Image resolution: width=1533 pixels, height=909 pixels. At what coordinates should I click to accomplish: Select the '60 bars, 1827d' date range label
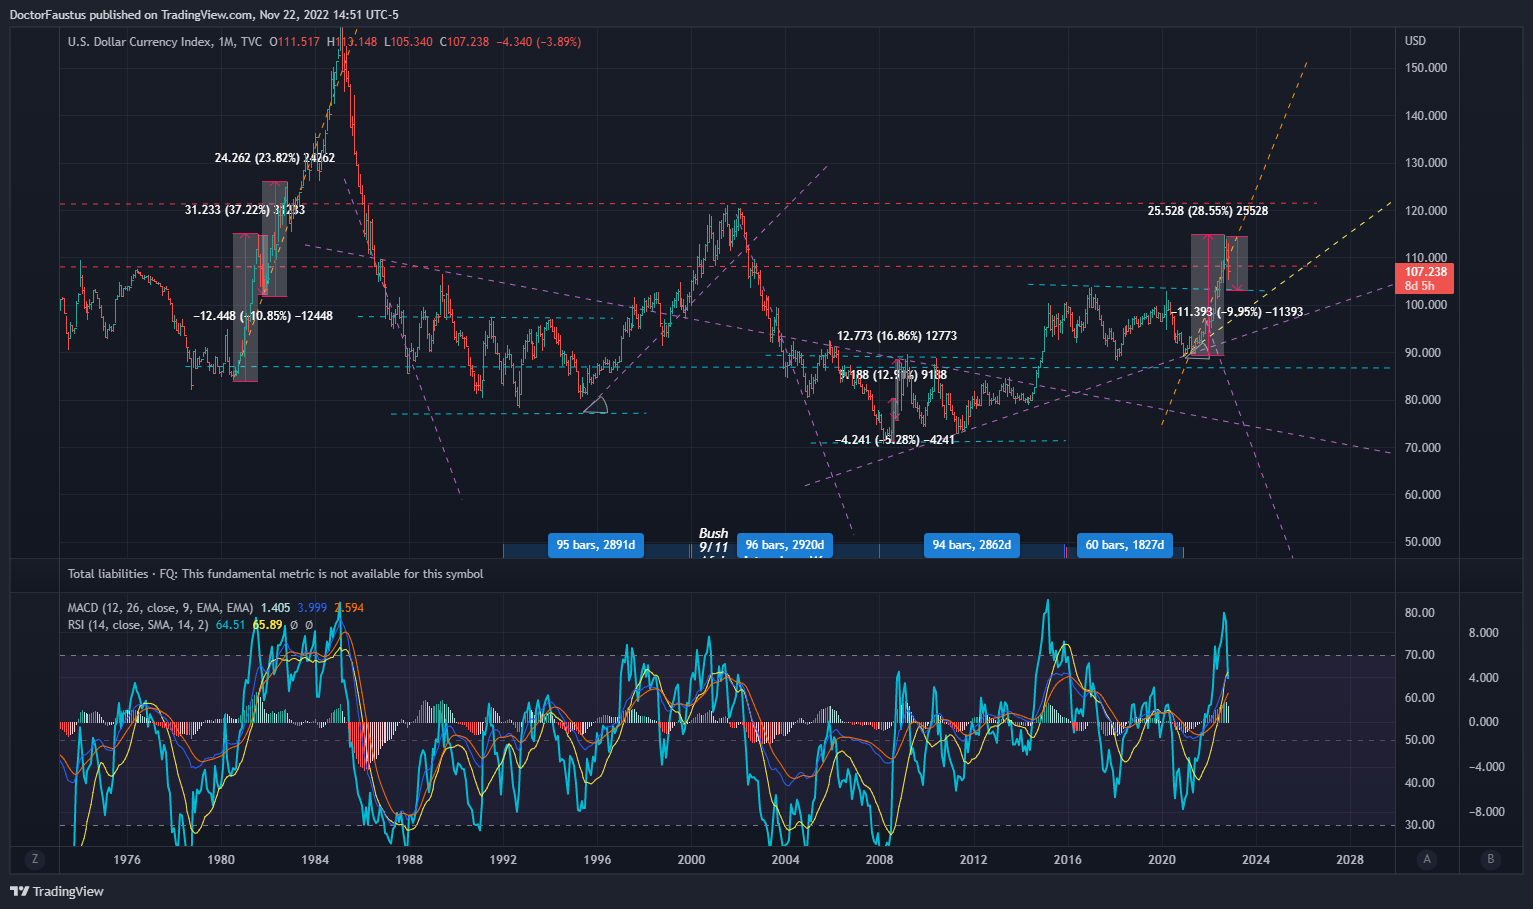click(x=1125, y=545)
